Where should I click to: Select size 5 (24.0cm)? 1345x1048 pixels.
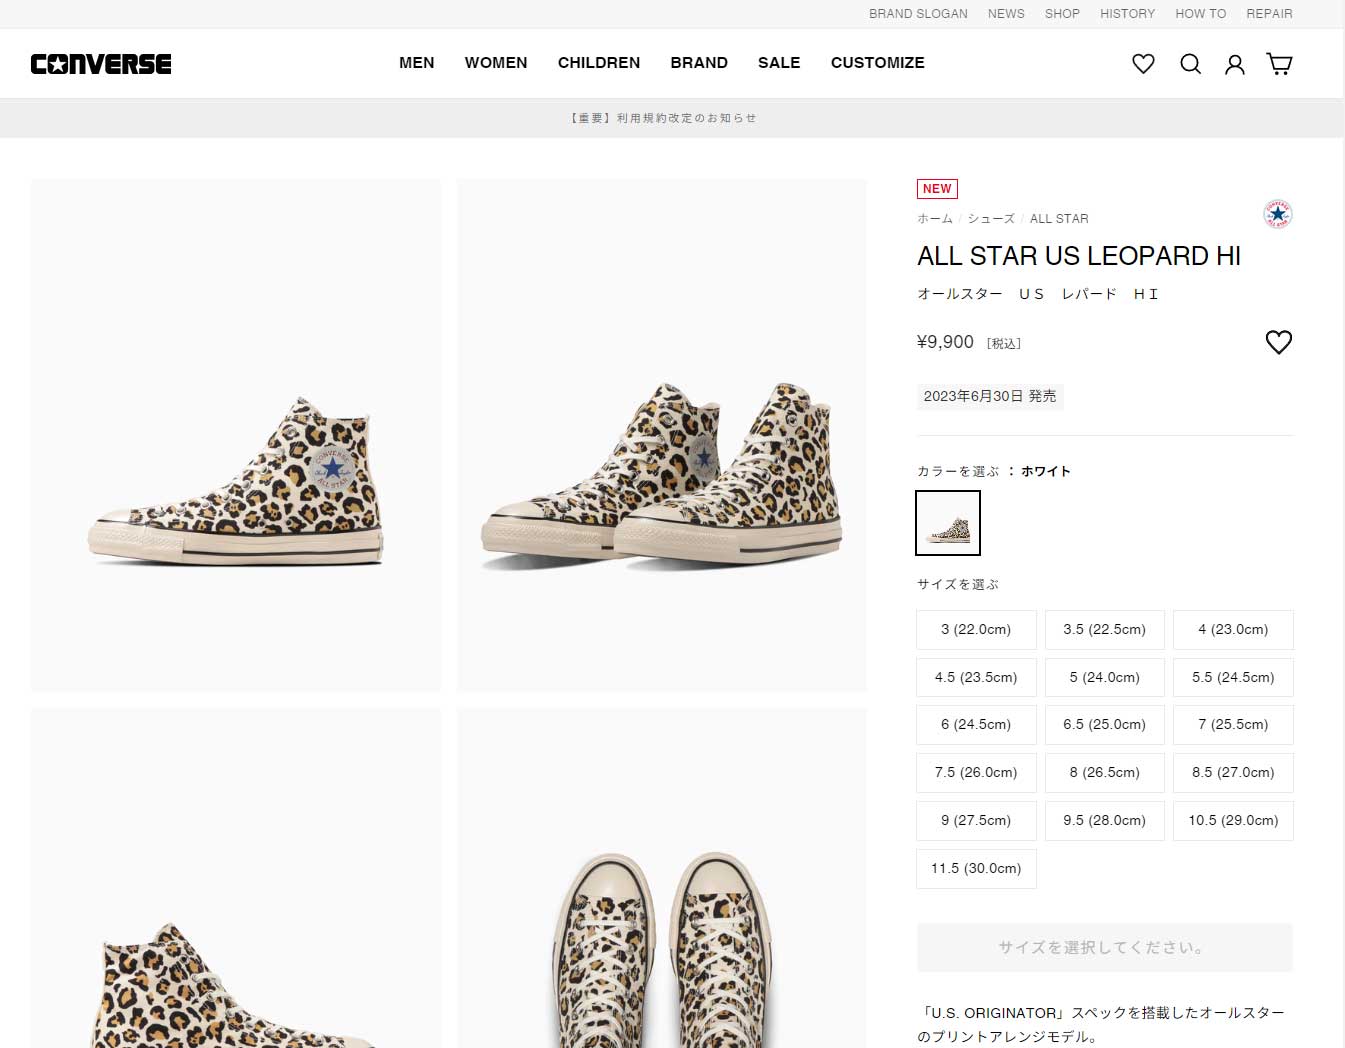1104,677
